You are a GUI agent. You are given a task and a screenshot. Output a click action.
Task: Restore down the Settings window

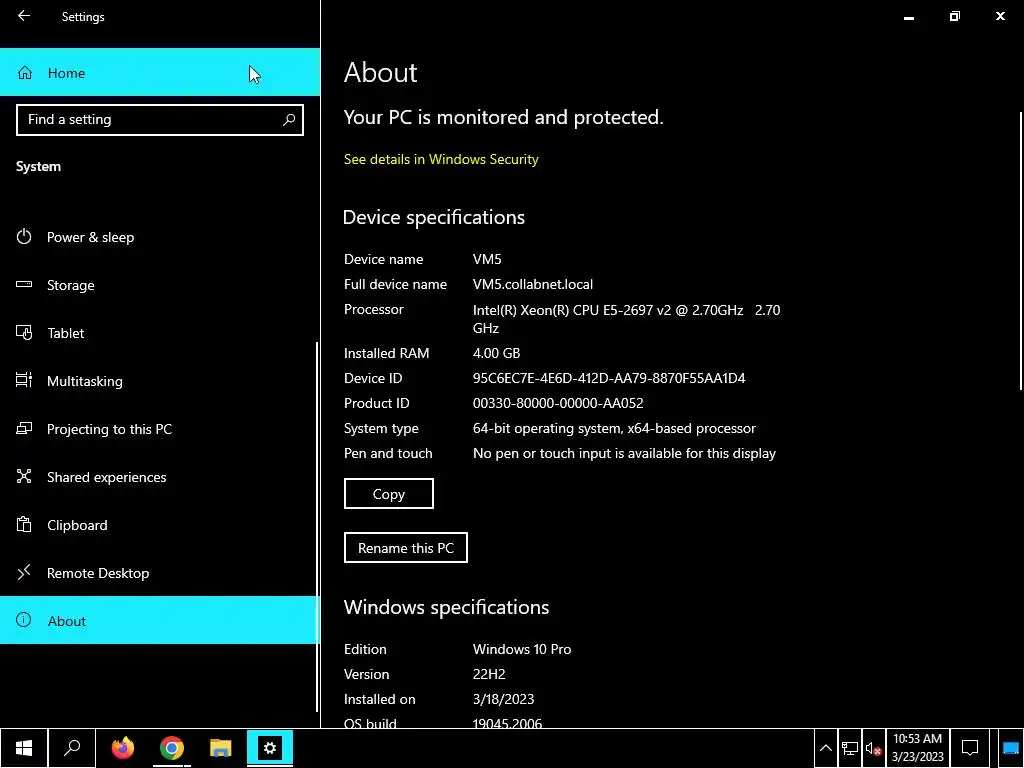click(x=955, y=16)
